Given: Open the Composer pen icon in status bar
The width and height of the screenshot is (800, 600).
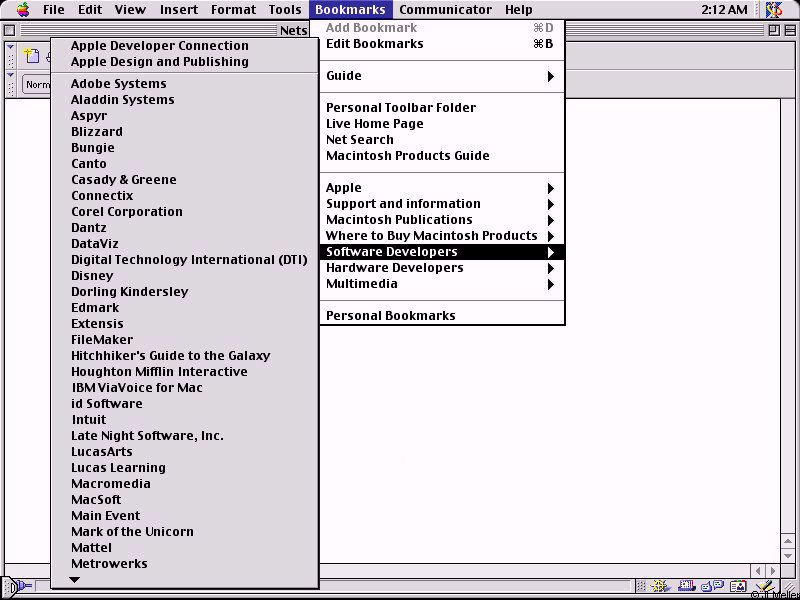Looking at the screenshot, I should click(763, 587).
